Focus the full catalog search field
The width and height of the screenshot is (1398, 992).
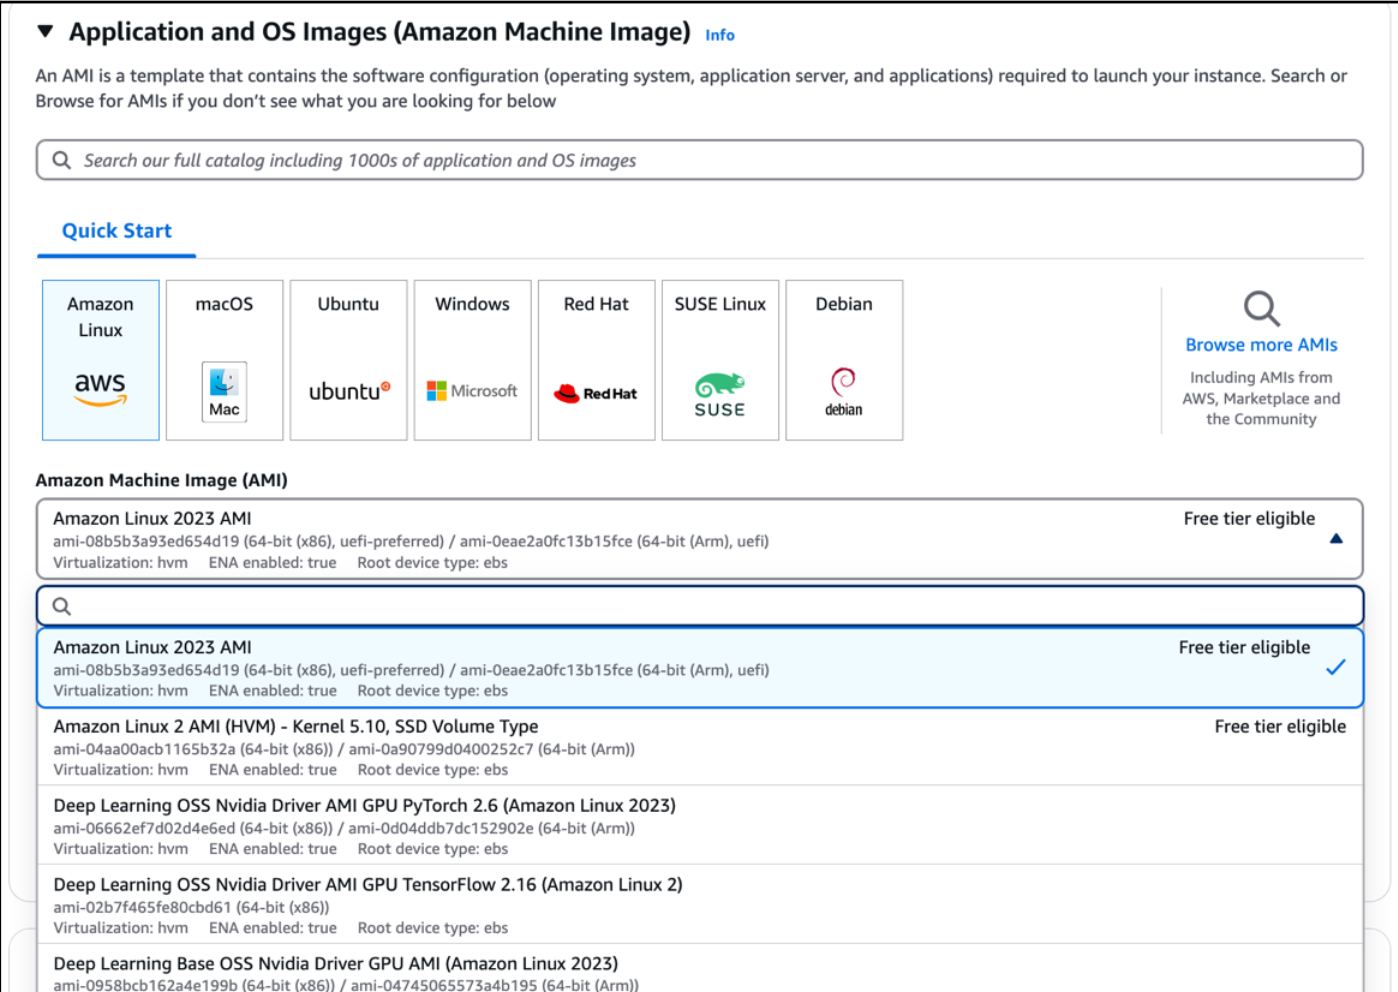(x=700, y=160)
